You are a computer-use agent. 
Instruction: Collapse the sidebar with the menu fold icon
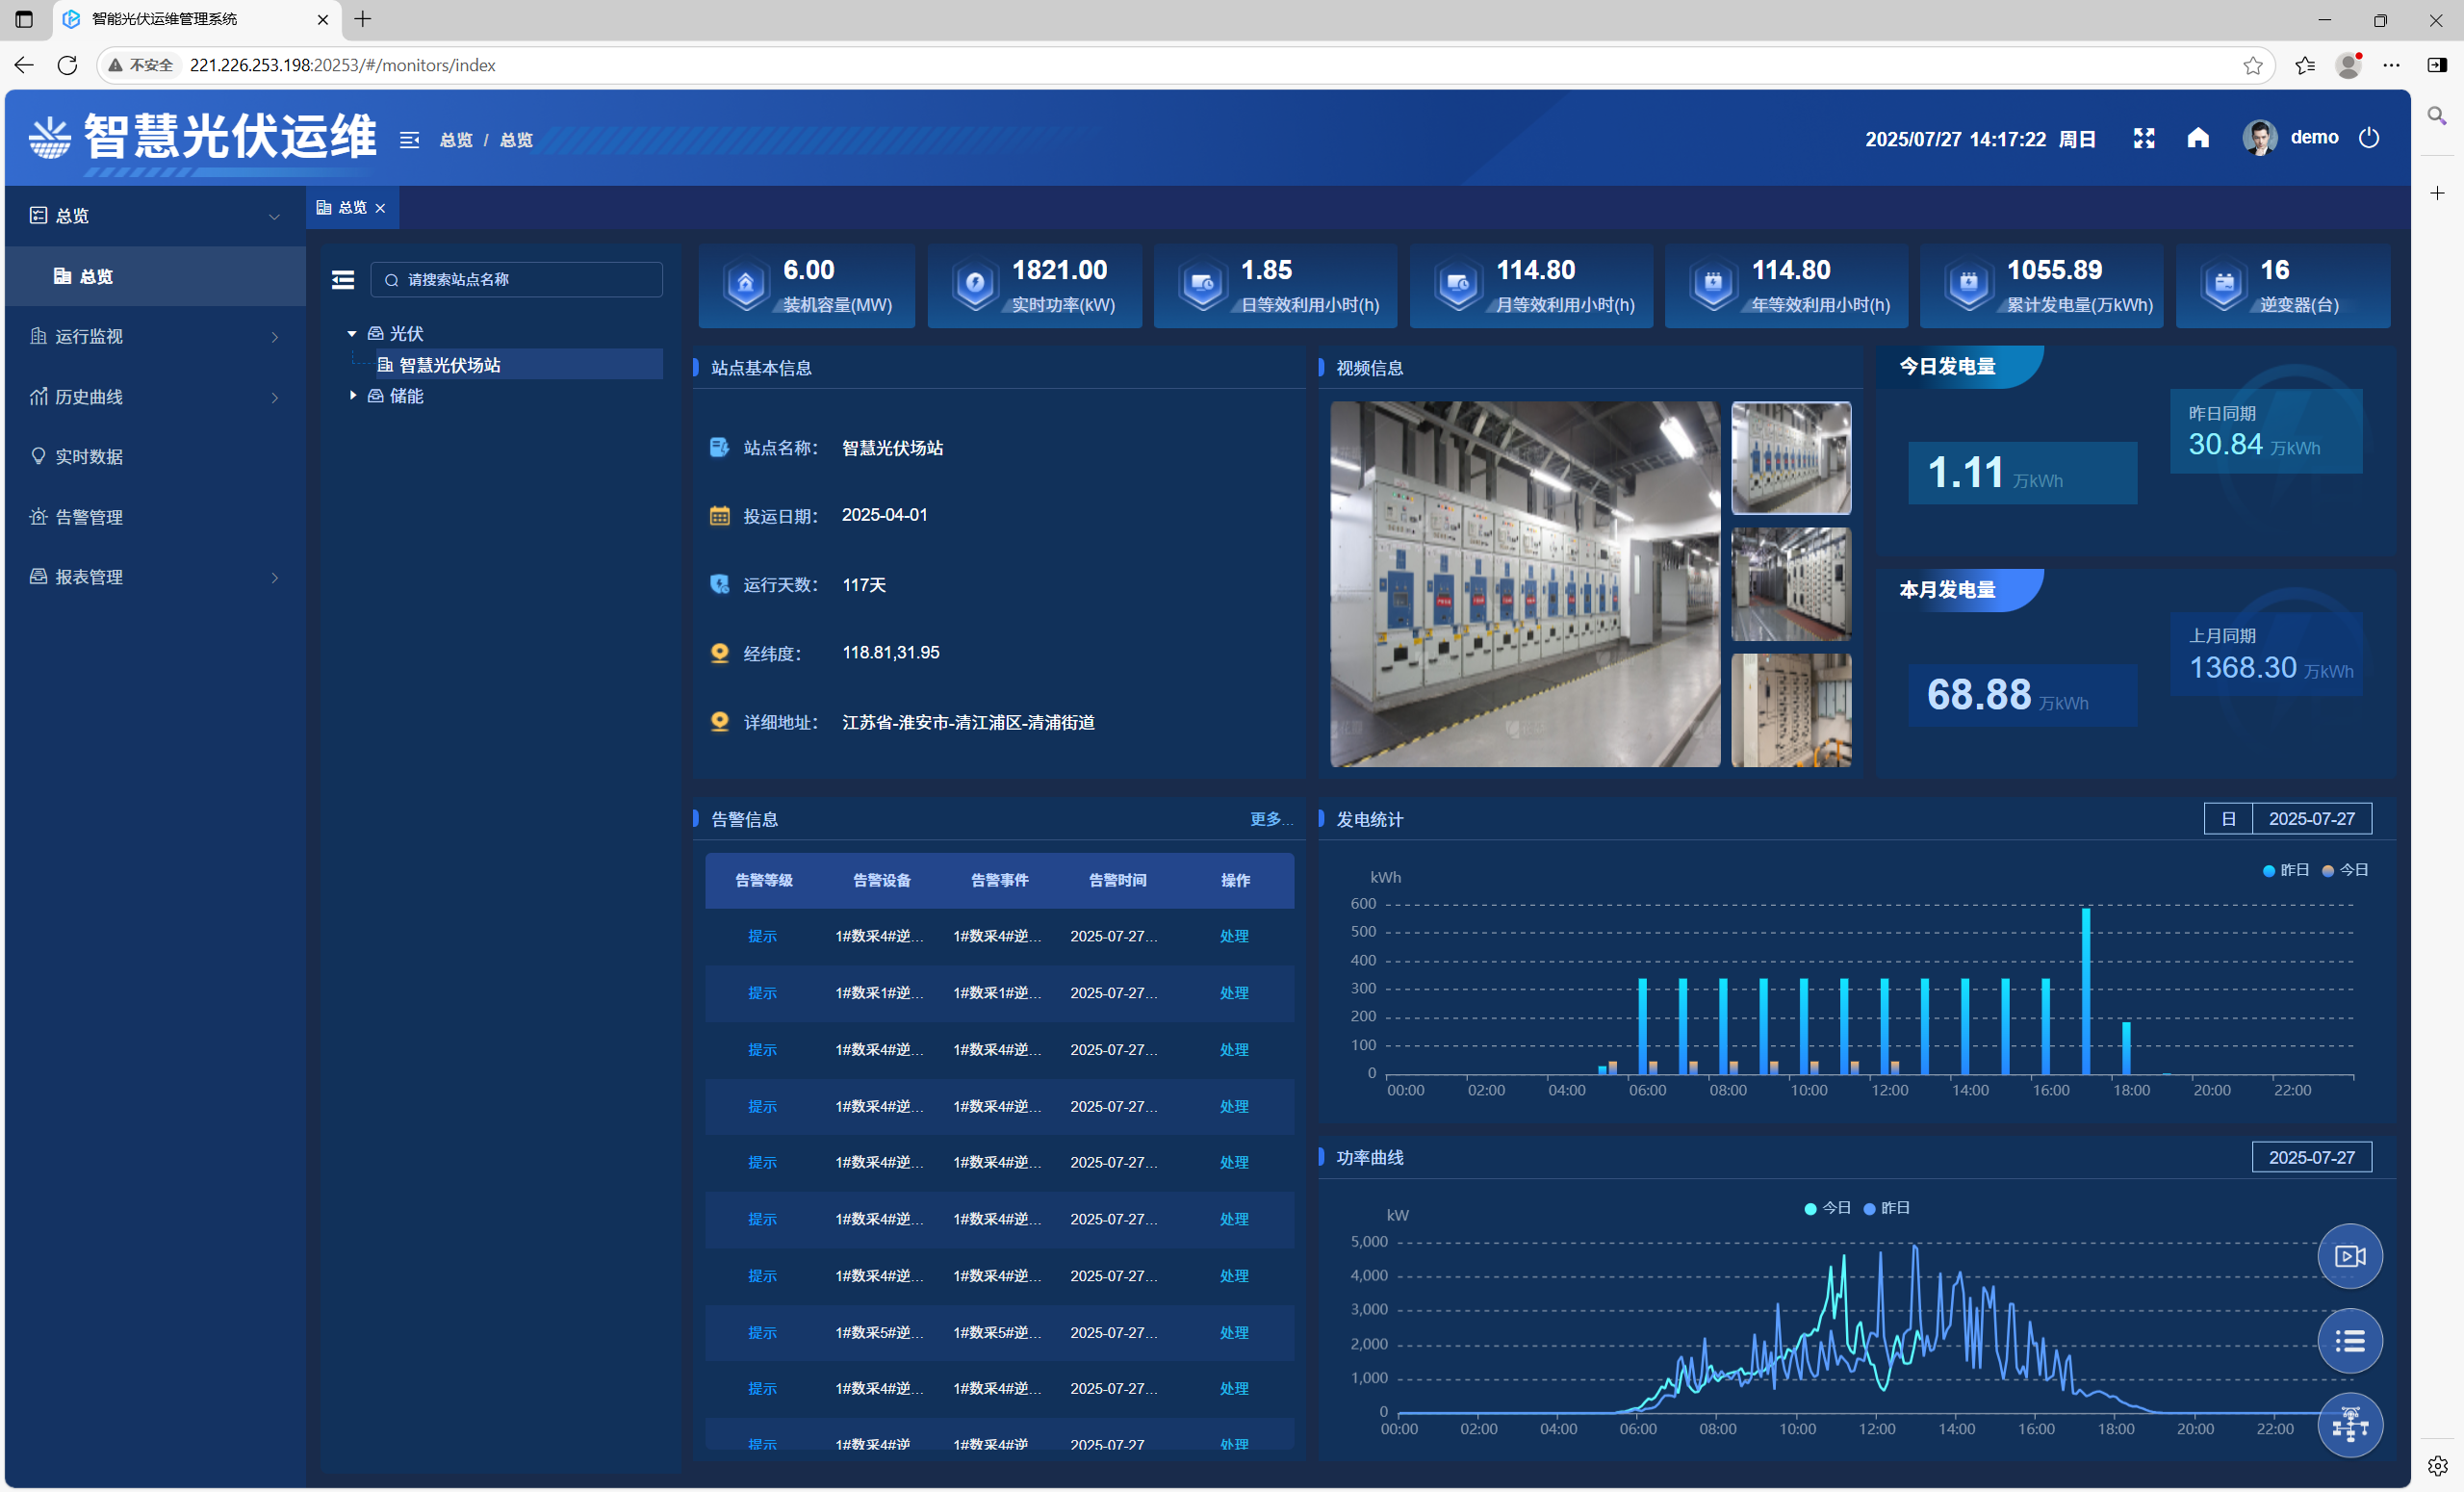click(409, 140)
